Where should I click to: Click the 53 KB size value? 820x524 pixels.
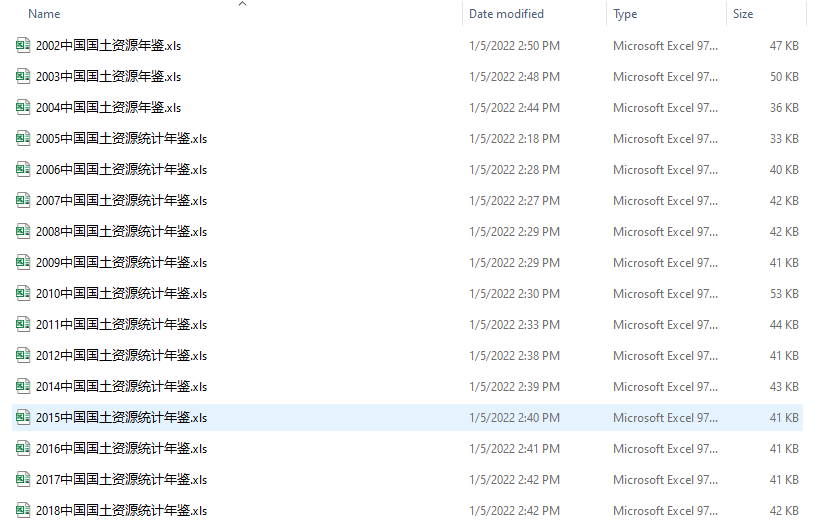coord(784,293)
